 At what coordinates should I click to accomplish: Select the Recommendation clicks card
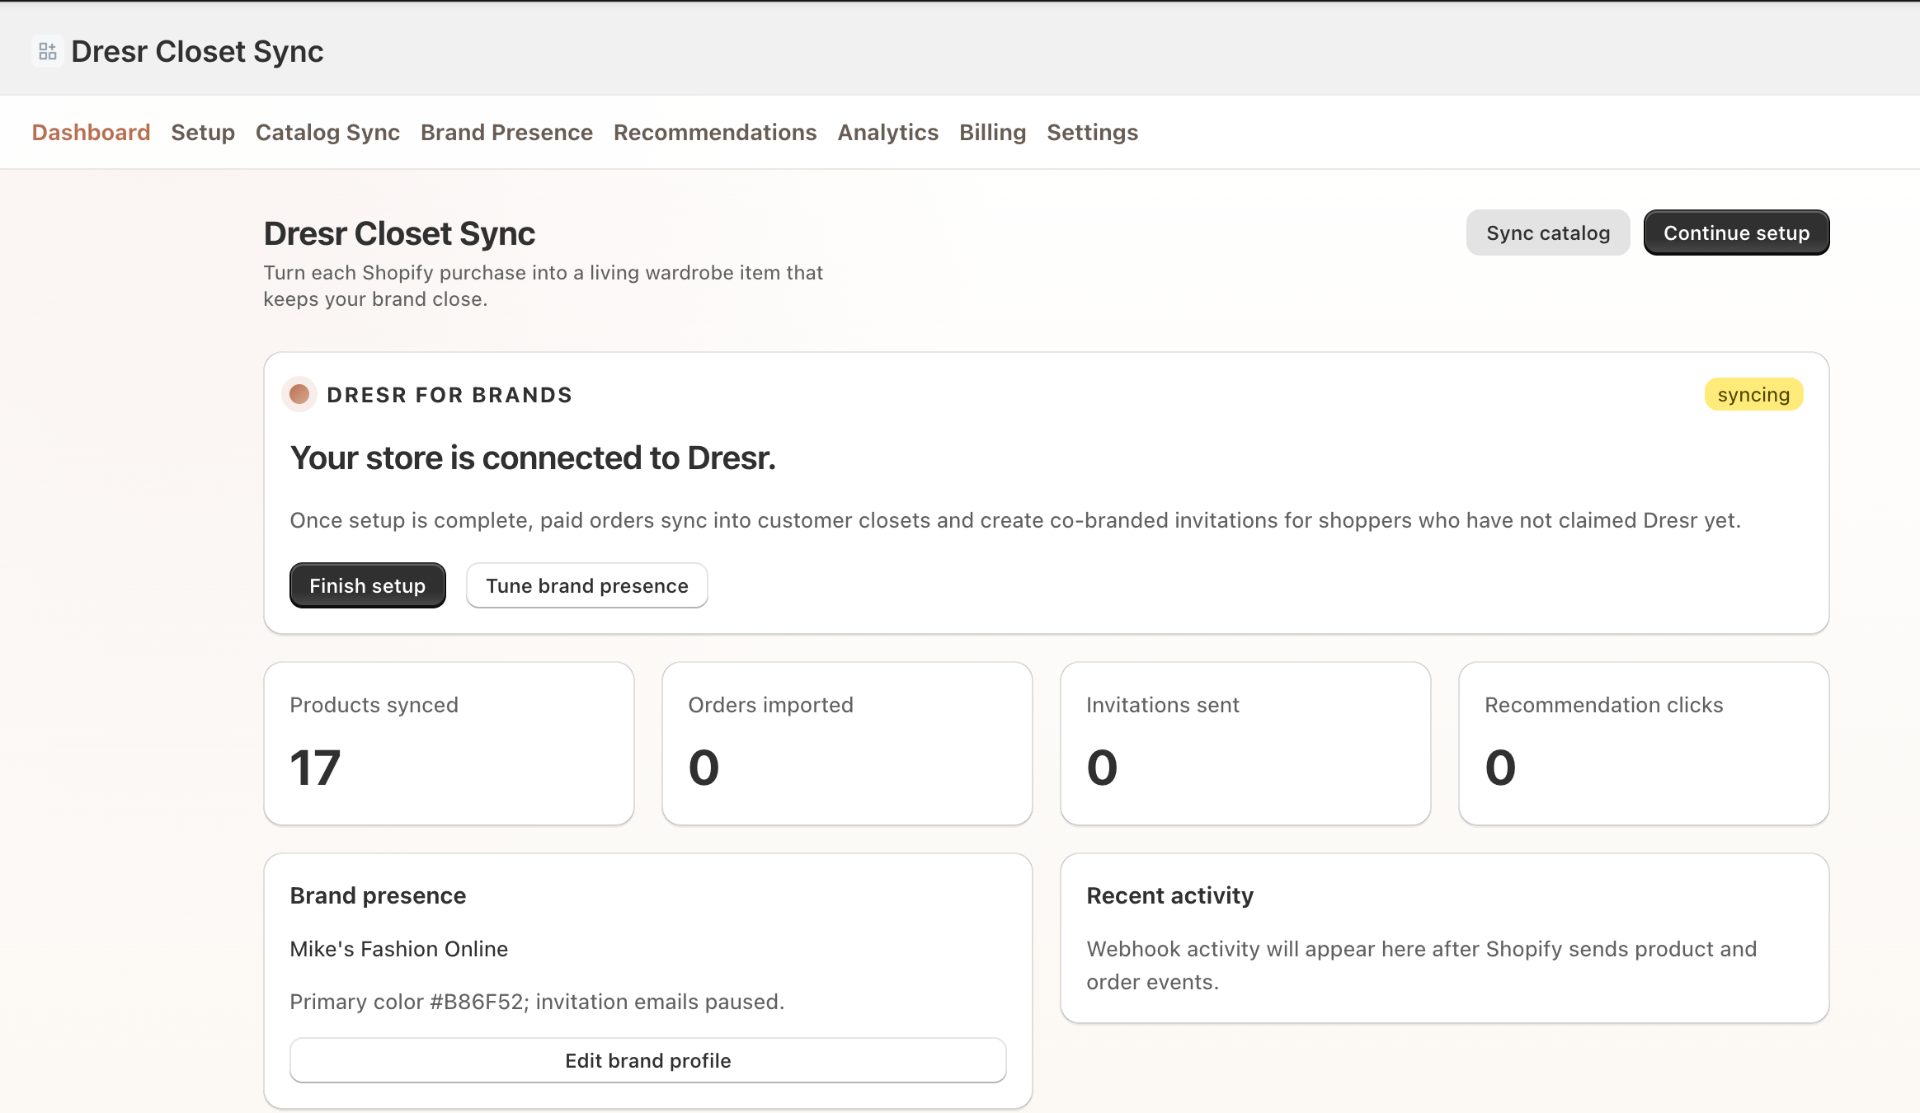point(1644,744)
